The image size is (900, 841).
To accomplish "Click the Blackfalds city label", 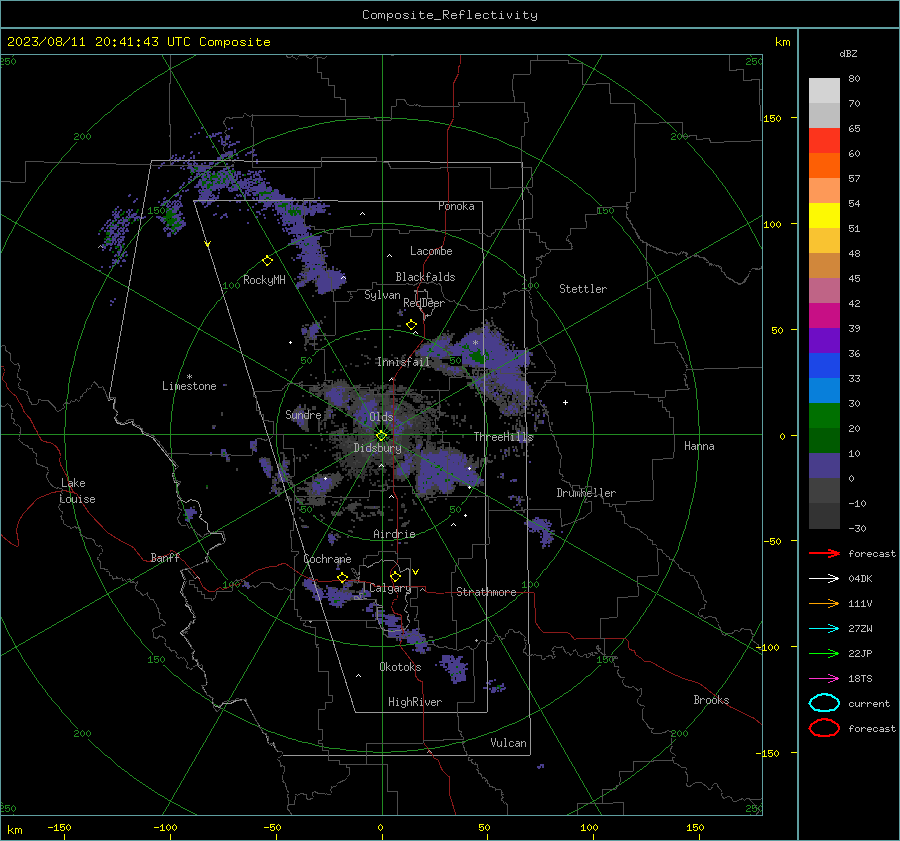I will [x=425, y=277].
